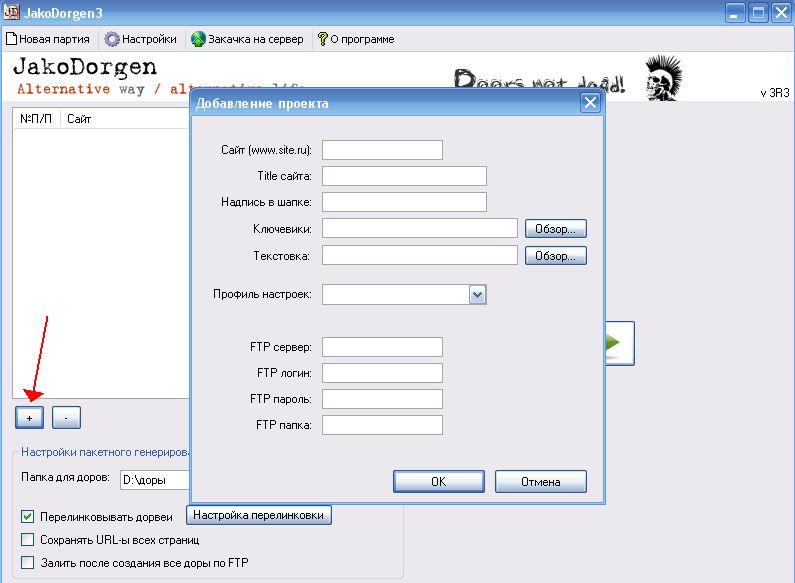Enable Сохранять URL-ы всех страниц checkbox
The height and width of the screenshot is (583, 795).
tap(27, 539)
